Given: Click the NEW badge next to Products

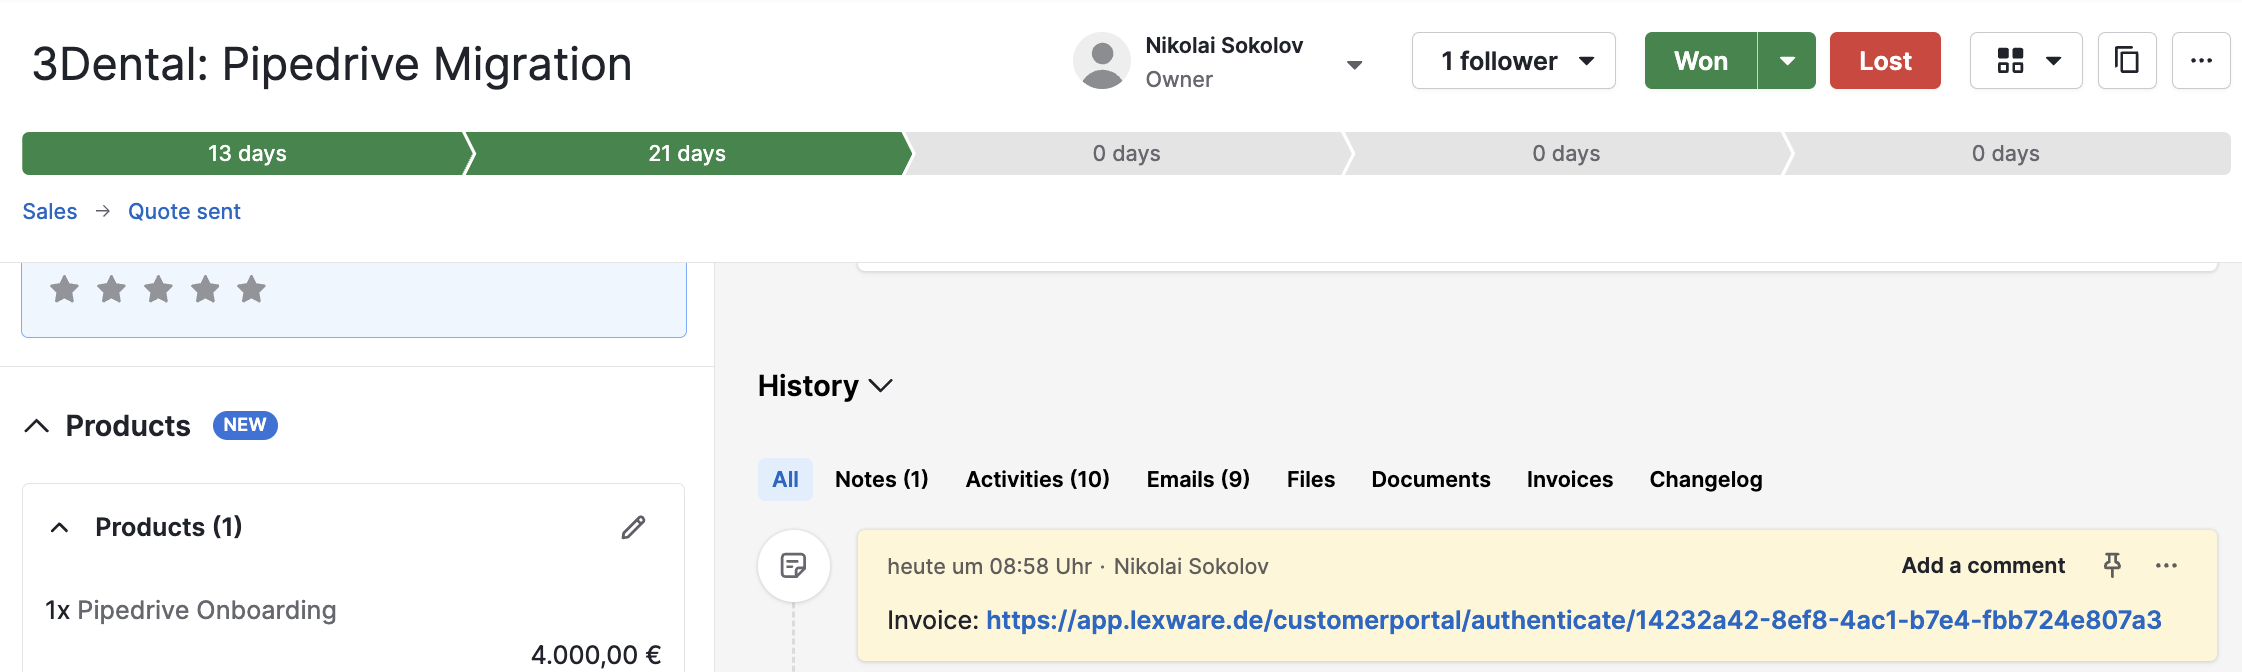Looking at the screenshot, I should click(245, 425).
